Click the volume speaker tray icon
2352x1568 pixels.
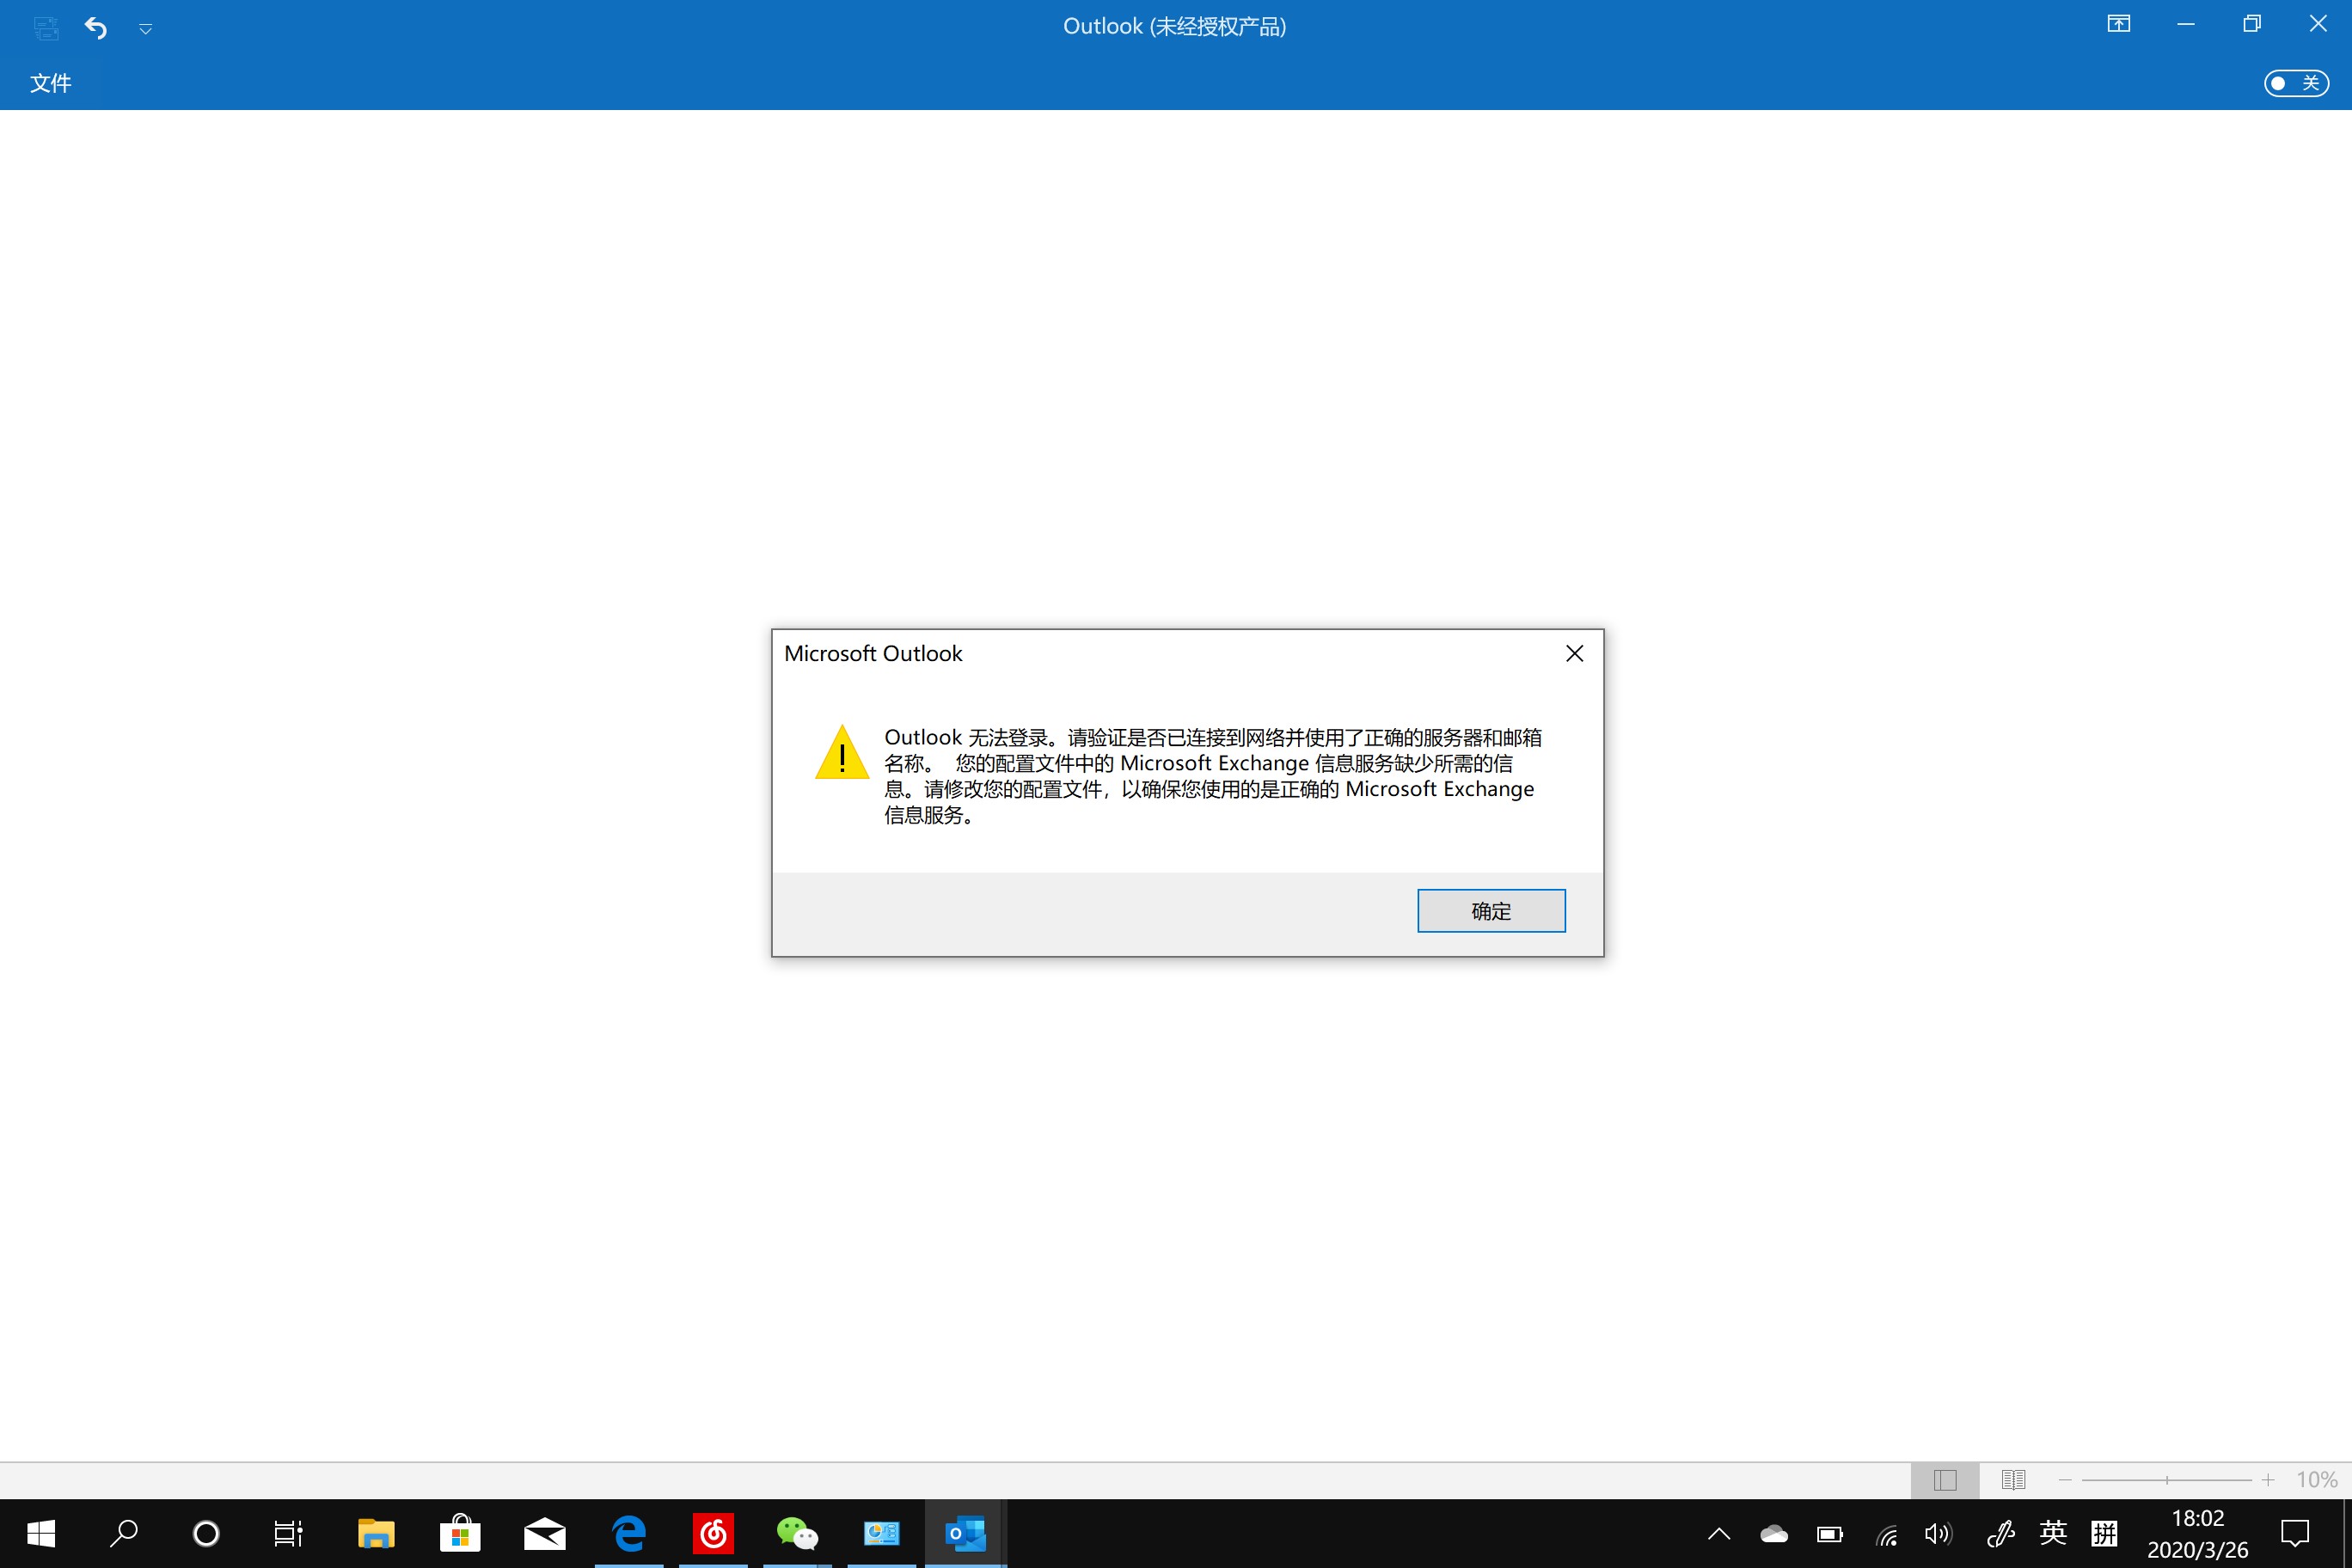click(x=1938, y=1533)
